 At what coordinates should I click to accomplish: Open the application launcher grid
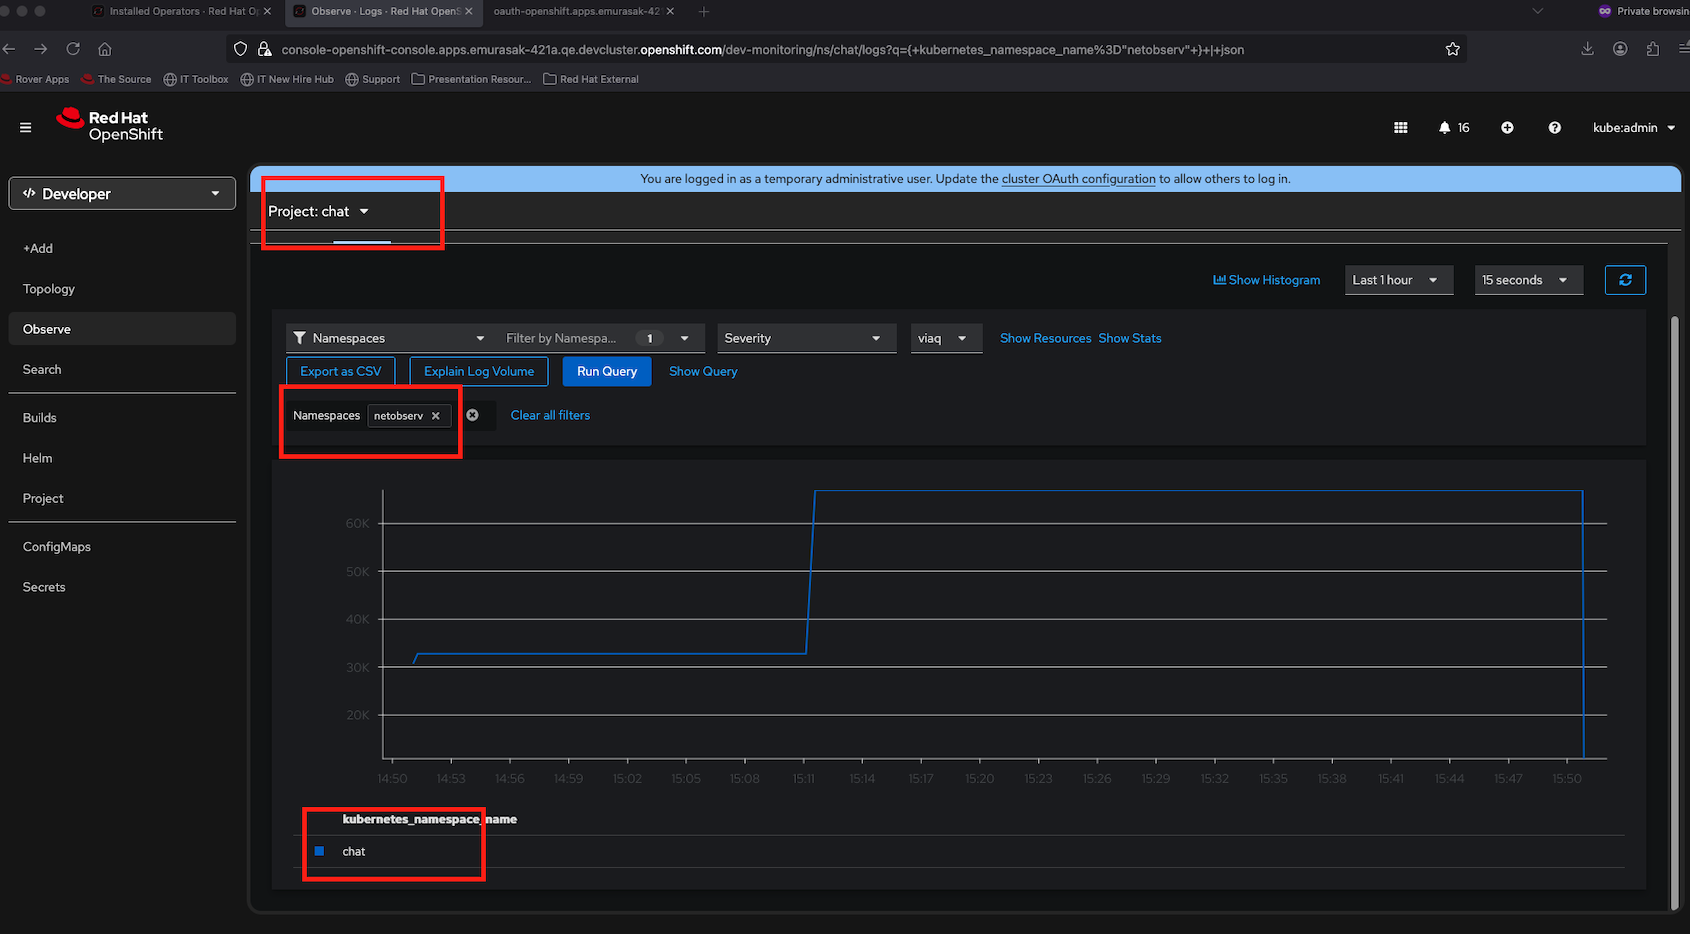pos(1401,128)
